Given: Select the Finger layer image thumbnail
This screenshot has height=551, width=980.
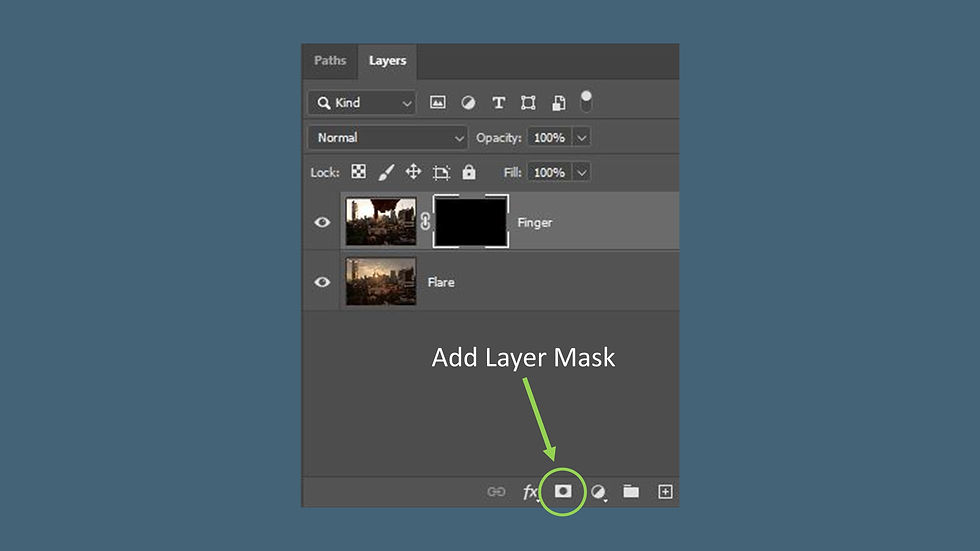Looking at the screenshot, I should click(x=381, y=222).
